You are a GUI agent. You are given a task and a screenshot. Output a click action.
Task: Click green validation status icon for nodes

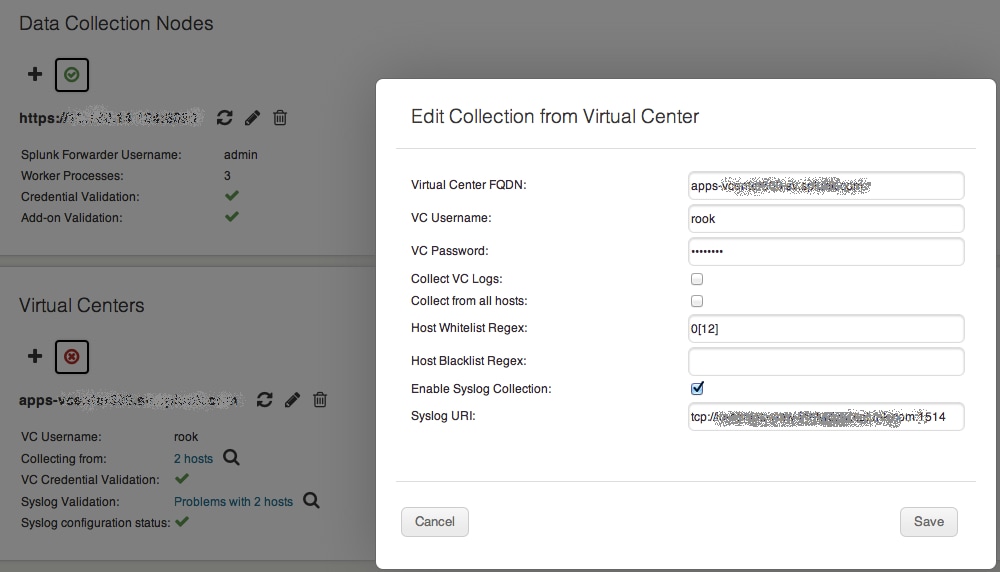[71, 75]
